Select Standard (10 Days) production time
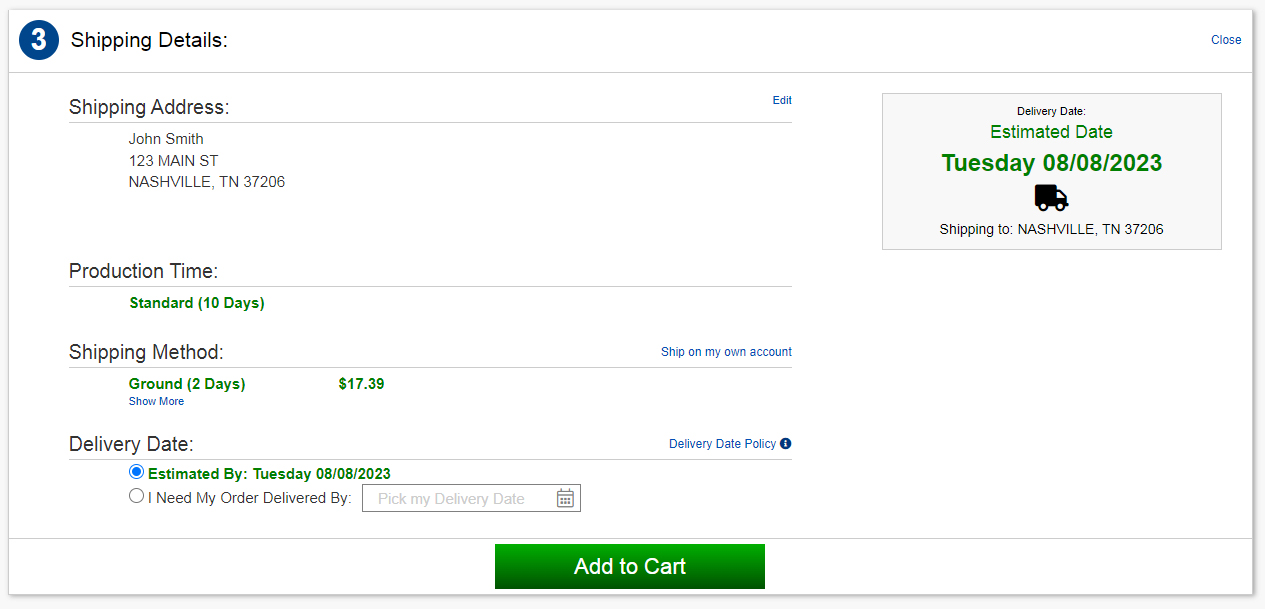 pos(197,303)
